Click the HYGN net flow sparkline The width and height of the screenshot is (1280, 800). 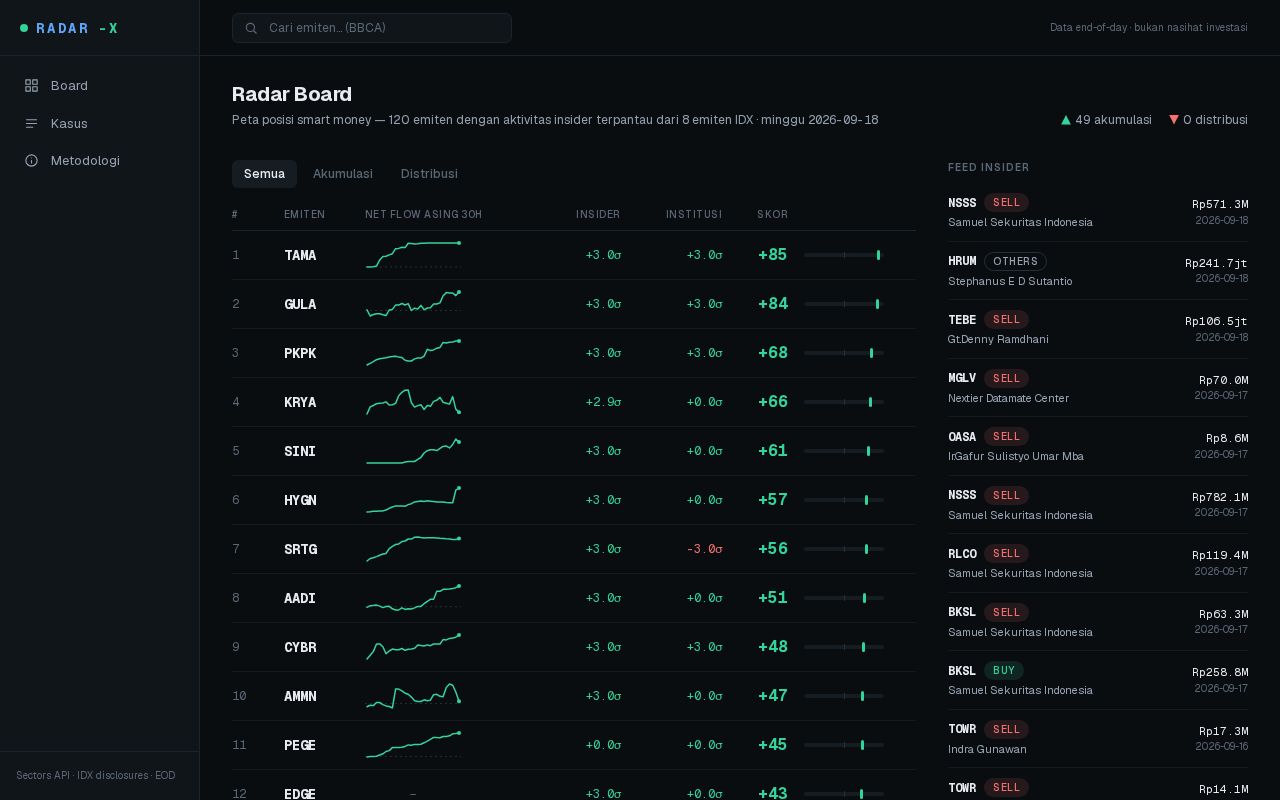(x=413, y=500)
